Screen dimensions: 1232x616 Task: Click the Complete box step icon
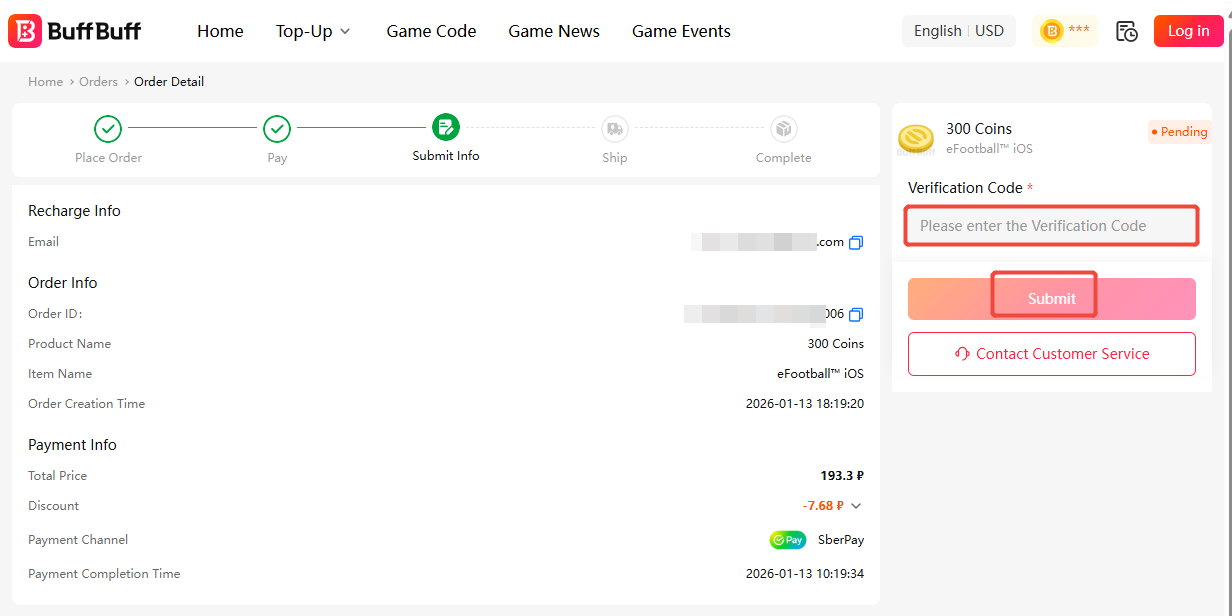click(783, 128)
